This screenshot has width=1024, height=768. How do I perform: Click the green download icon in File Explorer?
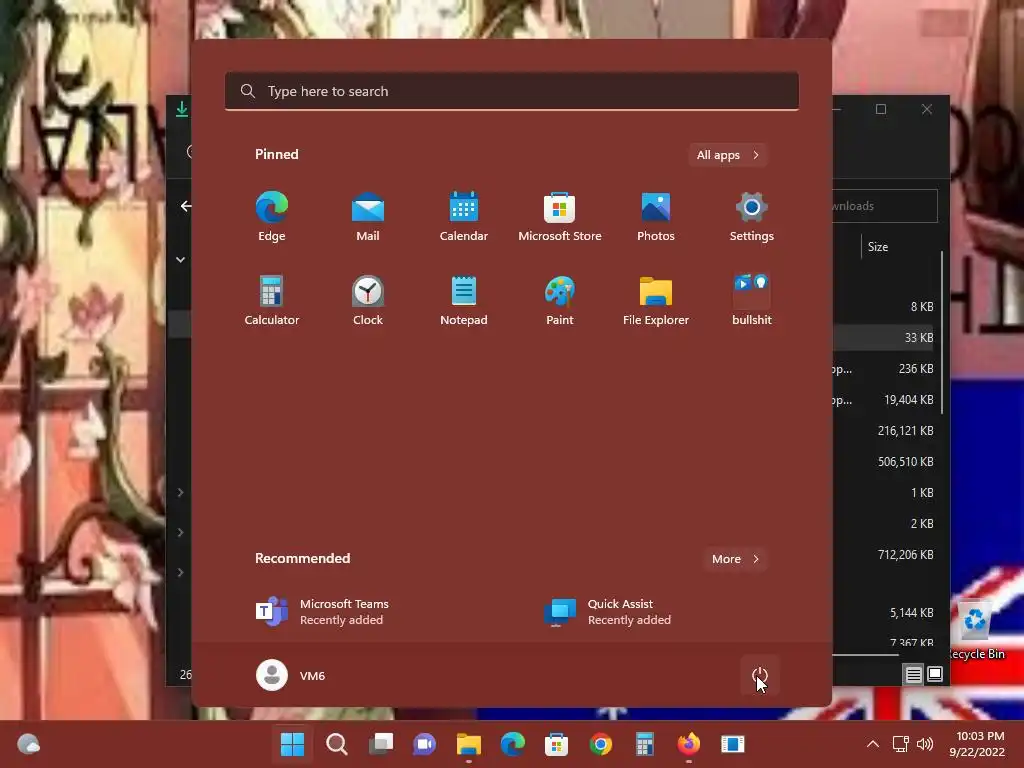click(182, 109)
